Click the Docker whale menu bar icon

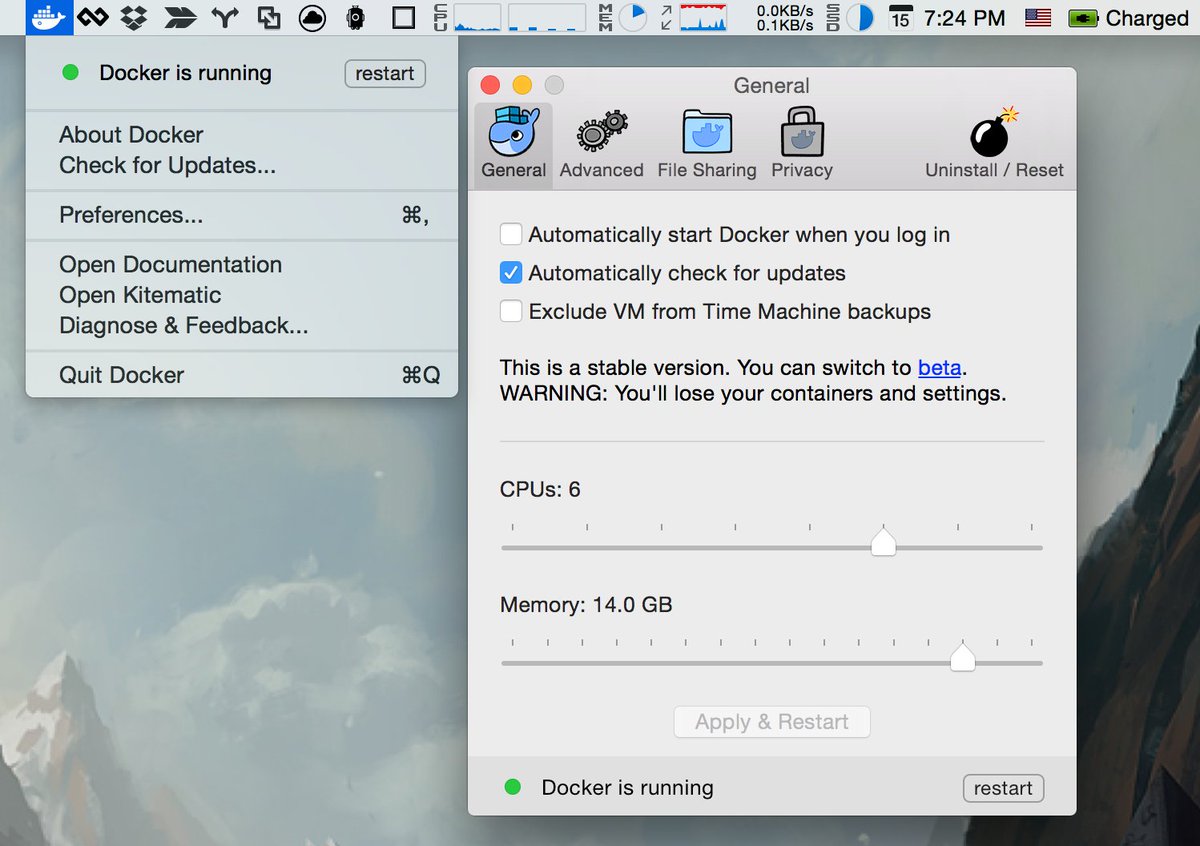[49, 17]
